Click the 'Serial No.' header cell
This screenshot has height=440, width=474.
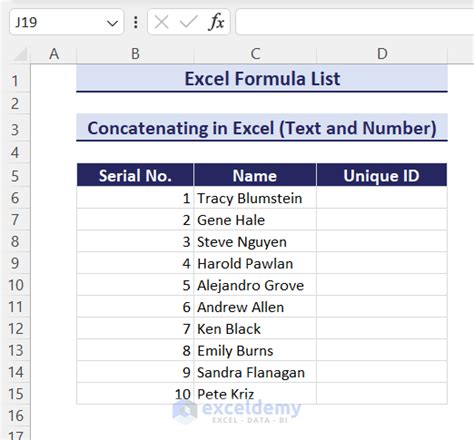(x=135, y=175)
